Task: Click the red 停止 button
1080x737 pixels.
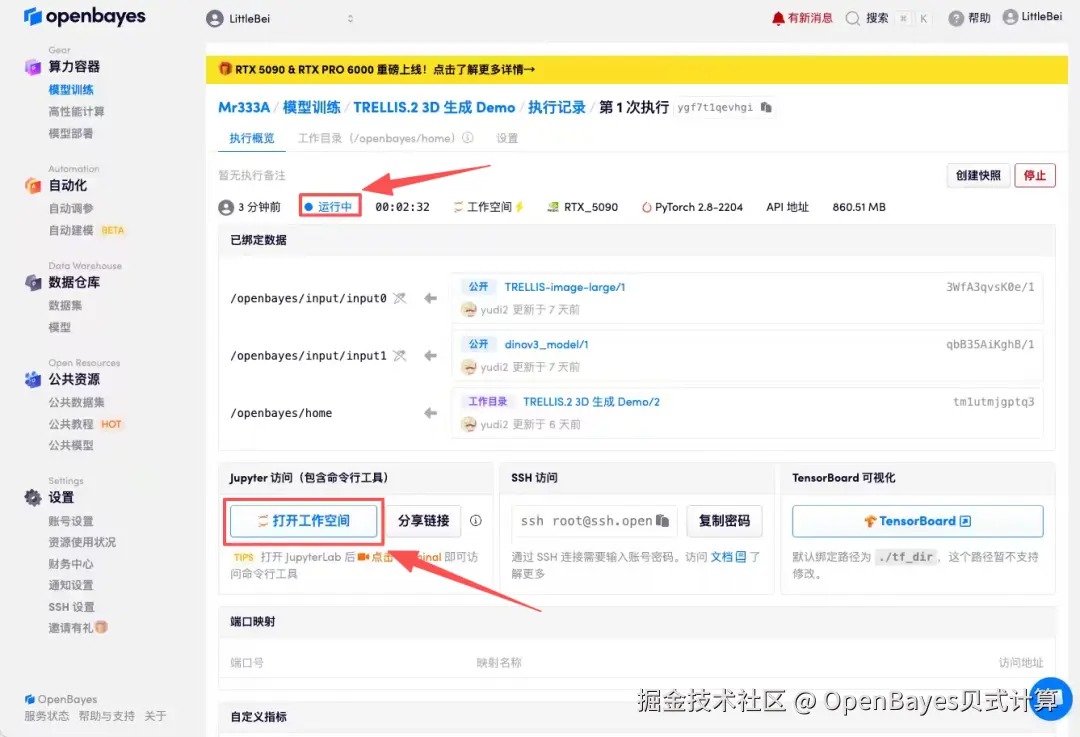Action: [x=1035, y=176]
